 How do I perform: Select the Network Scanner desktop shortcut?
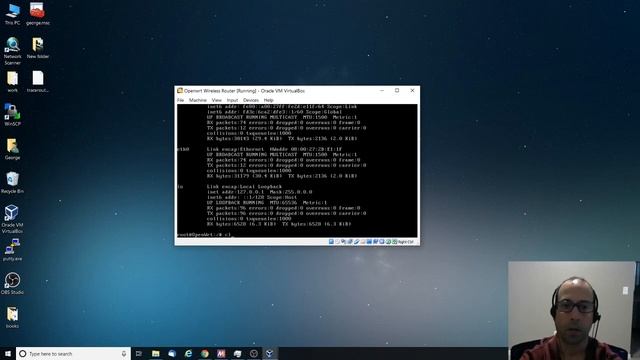click(x=12, y=51)
